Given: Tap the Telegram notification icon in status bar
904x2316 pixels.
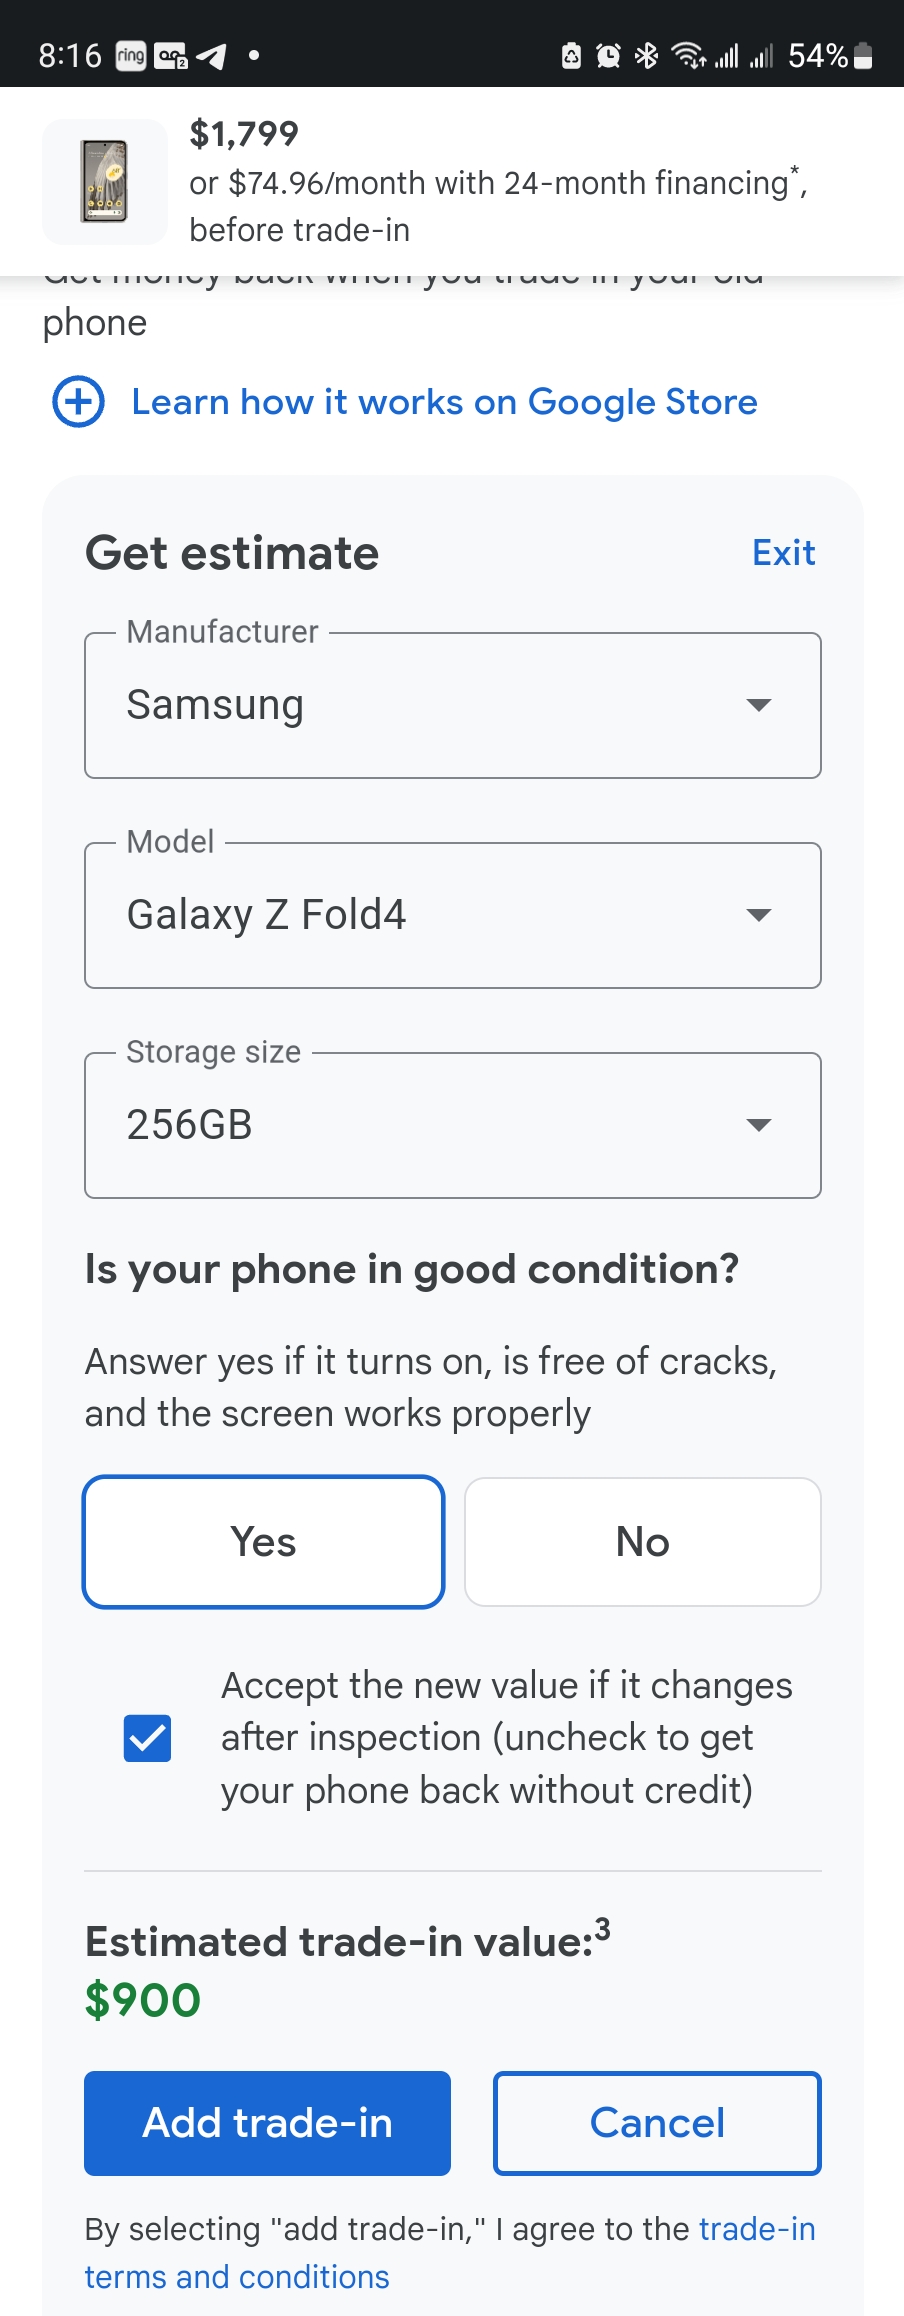Looking at the screenshot, I should pyautogui.click(x=211, y=56).
